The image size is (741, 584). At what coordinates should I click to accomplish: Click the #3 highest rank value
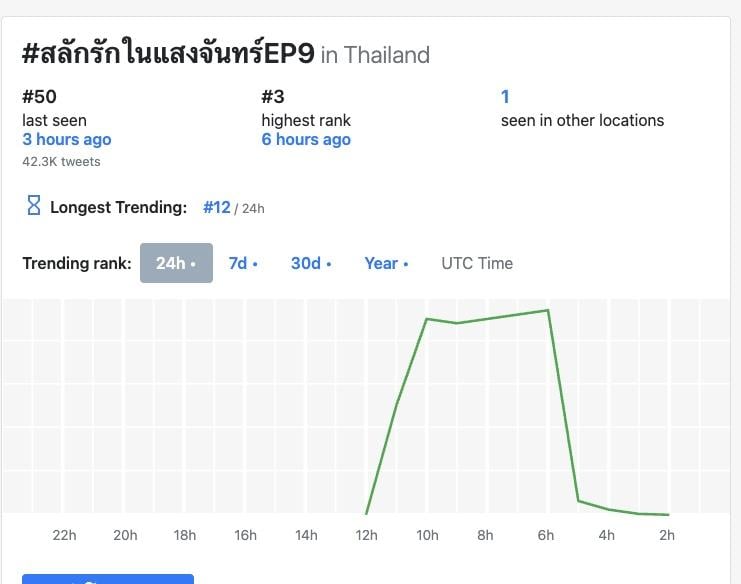273,97
